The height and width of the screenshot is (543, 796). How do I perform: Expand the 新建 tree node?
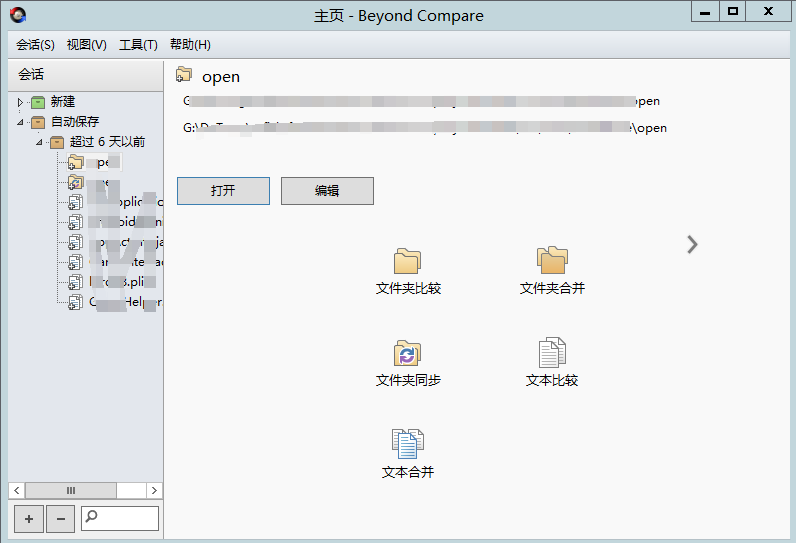[20, 103]
